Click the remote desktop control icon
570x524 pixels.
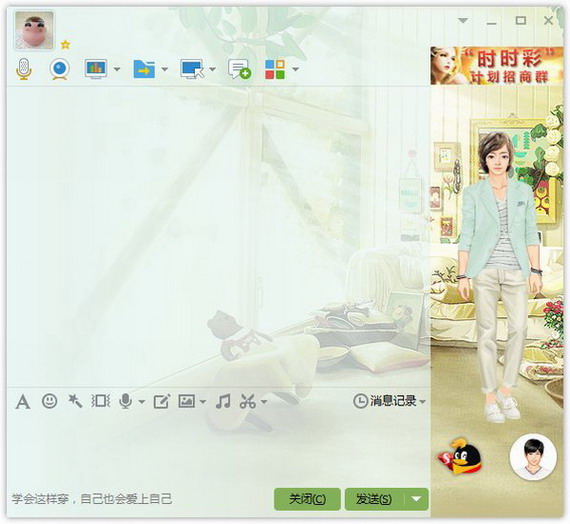[x=192, y=69]
